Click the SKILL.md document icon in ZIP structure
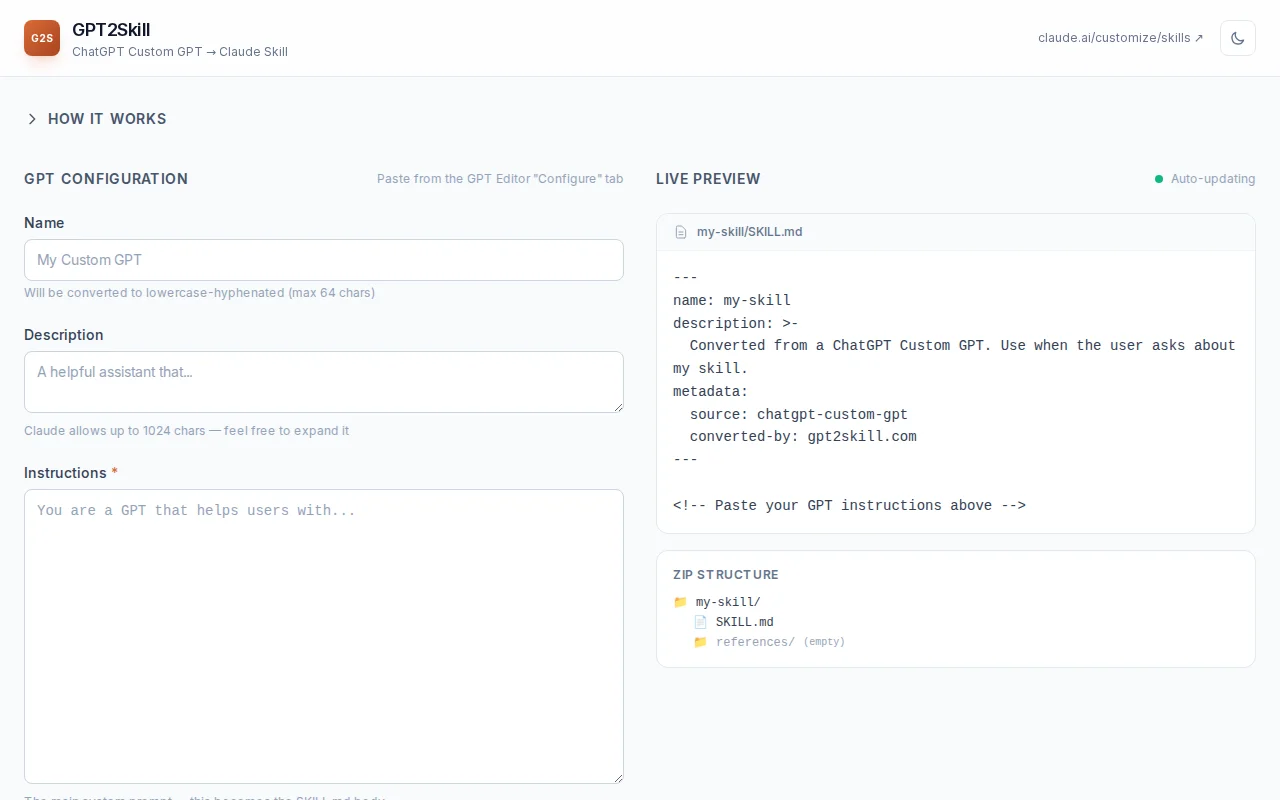The image size is (1280, 800). [x=700, y=622]
